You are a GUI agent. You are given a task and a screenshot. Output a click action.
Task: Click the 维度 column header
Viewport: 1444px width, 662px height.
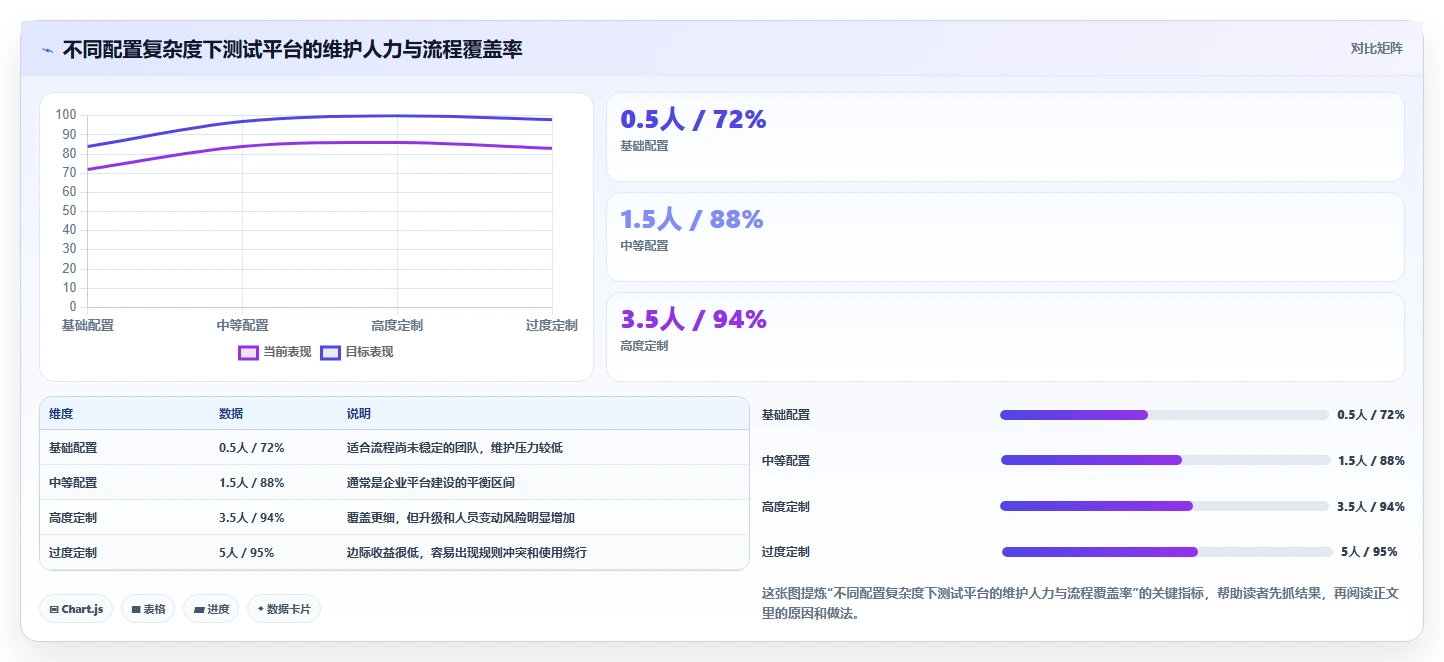61,414
